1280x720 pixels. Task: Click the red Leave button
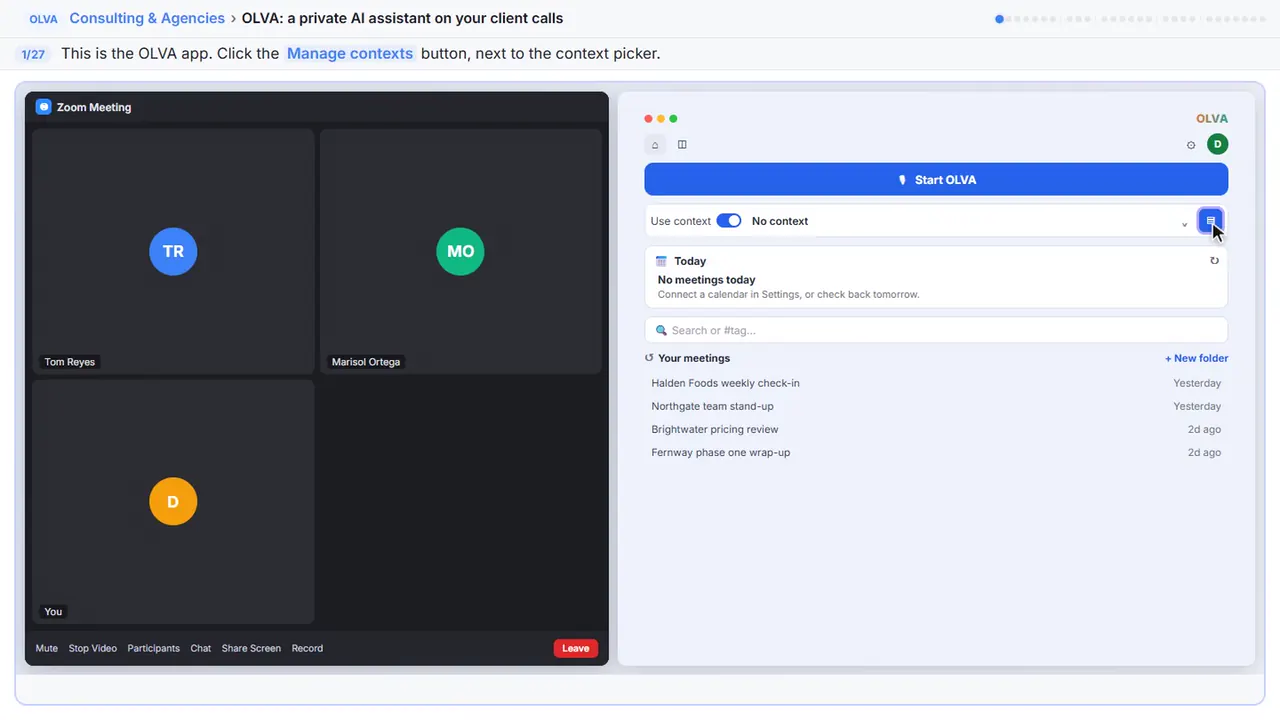(576, 648)
